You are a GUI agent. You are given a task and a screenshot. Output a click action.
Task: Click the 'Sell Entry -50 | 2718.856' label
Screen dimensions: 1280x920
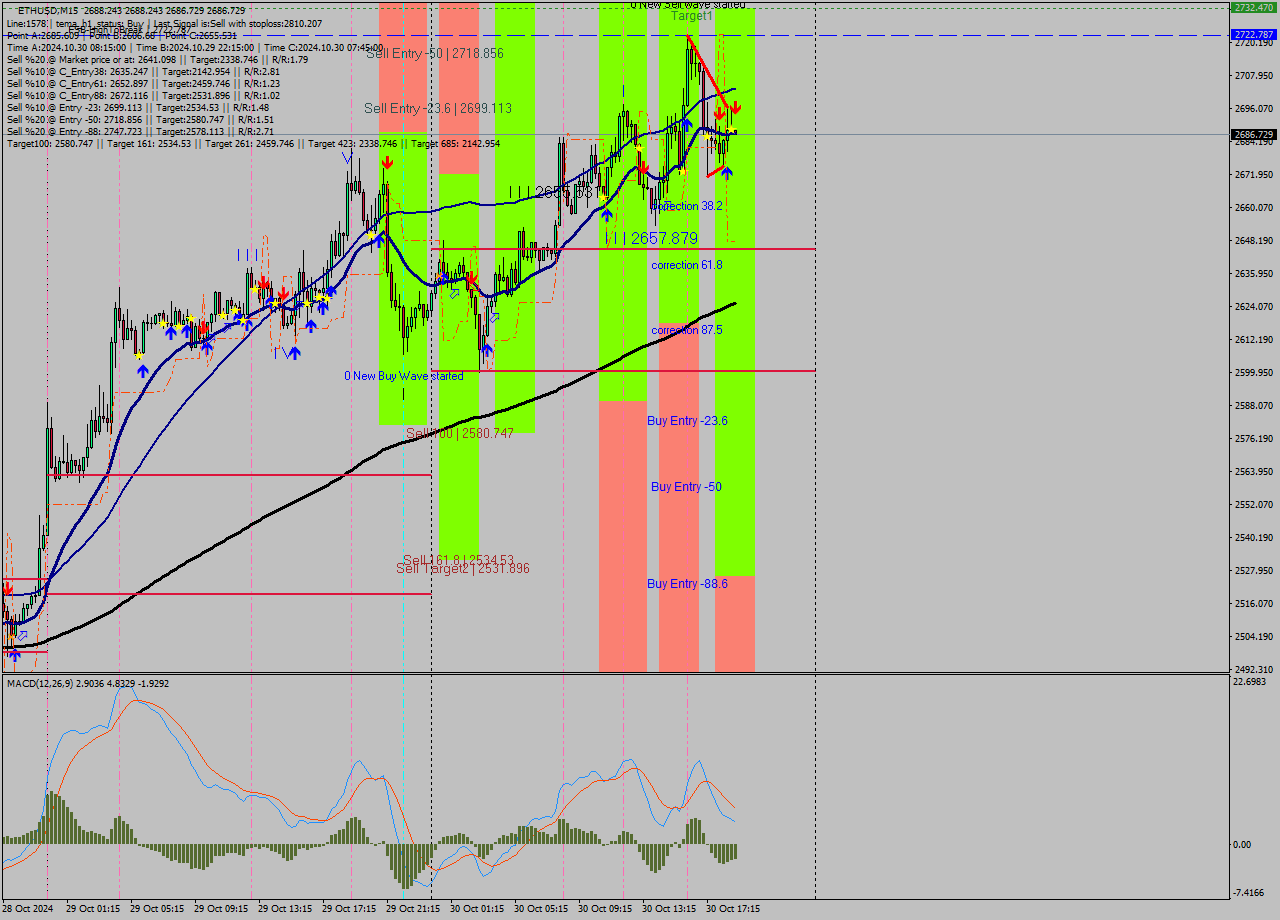[x=434, y=53]
